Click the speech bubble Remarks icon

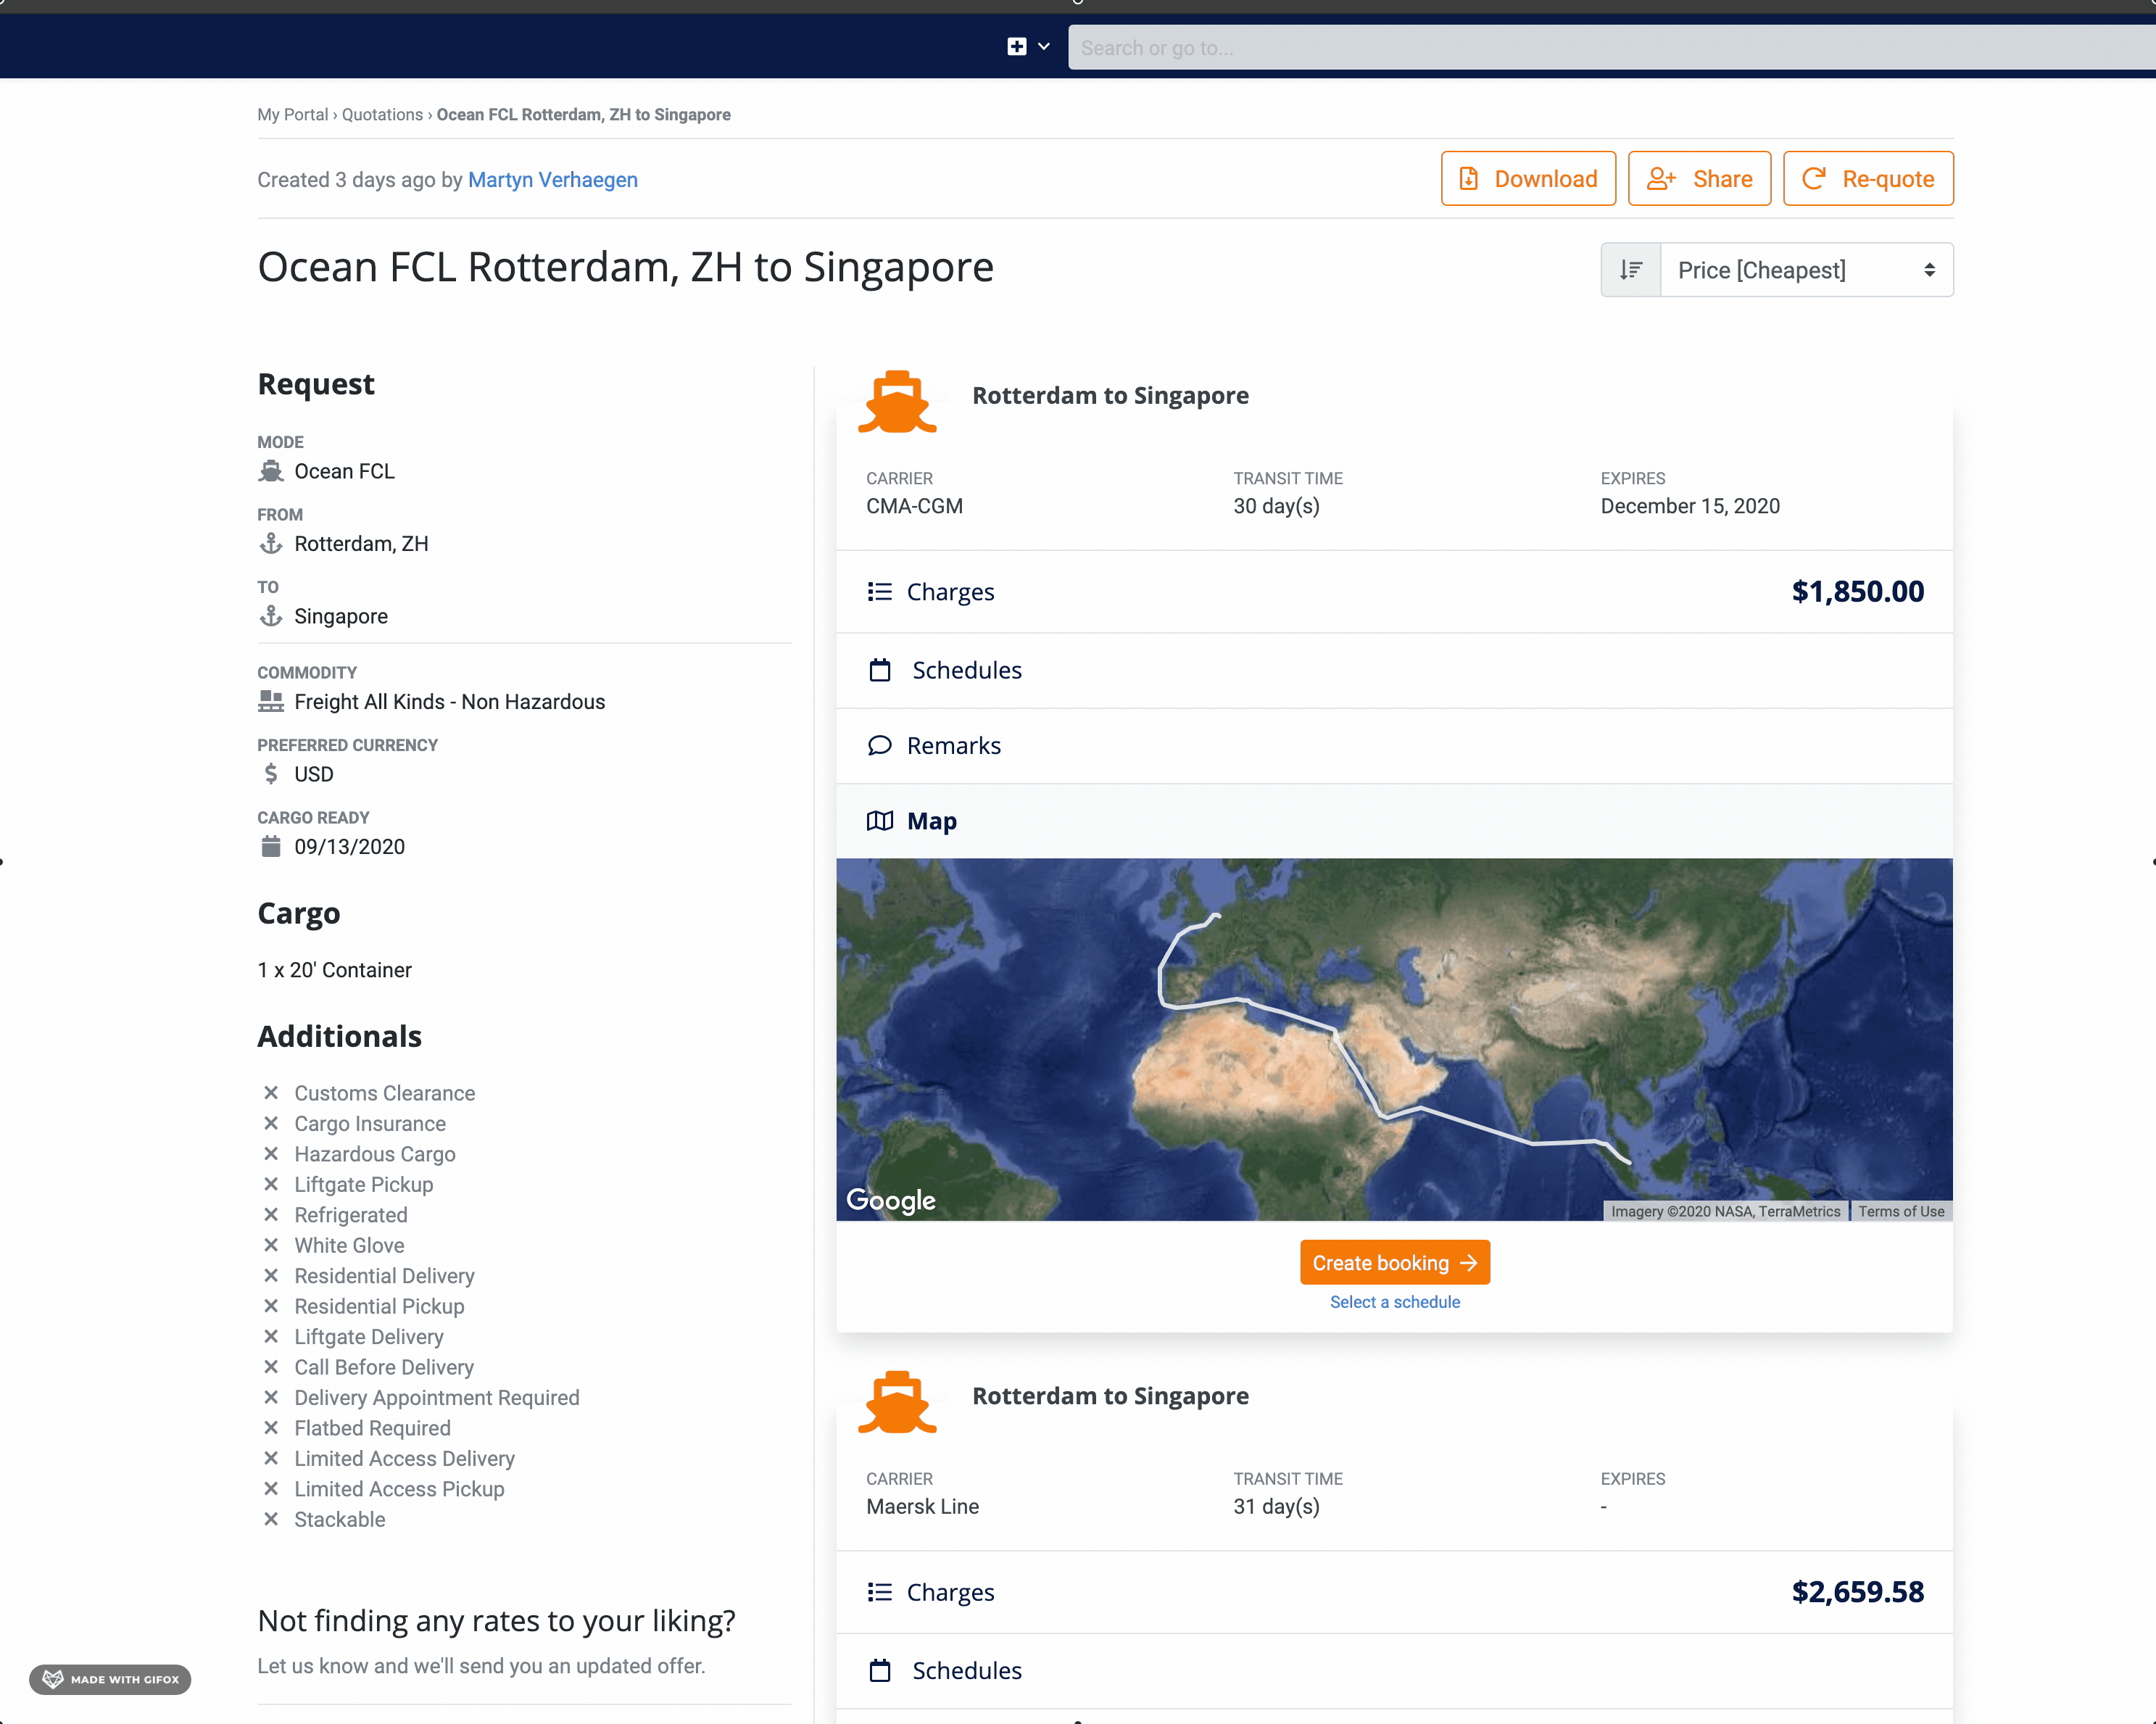coord(879,746)
